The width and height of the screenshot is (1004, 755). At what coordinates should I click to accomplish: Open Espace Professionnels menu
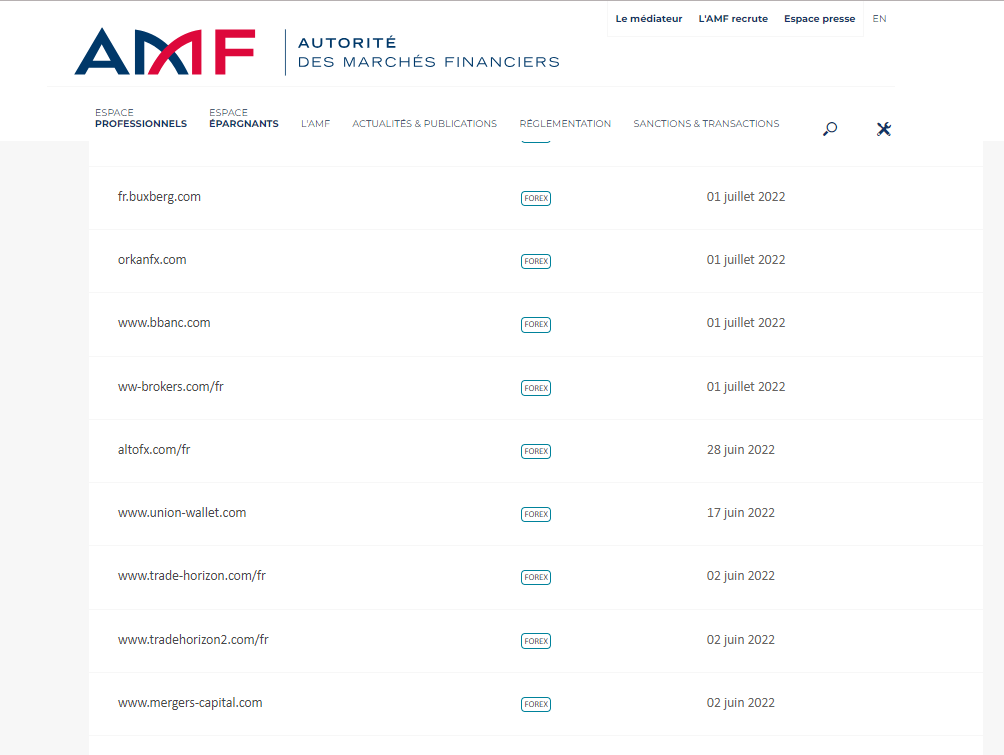pyautogui.click(x=141, y=119)
